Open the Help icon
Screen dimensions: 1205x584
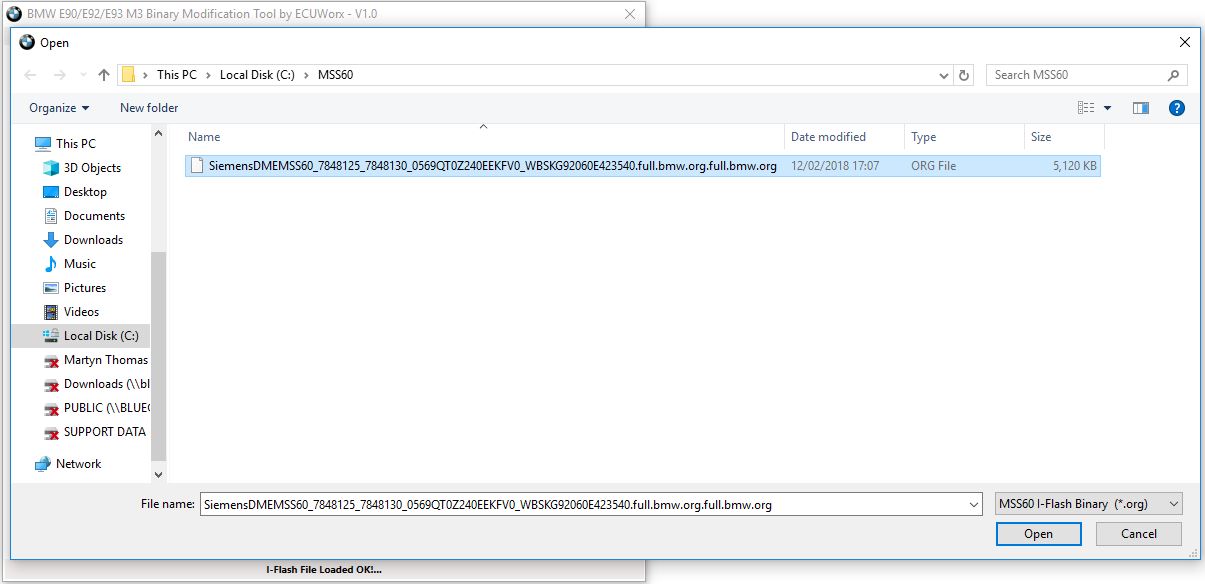point(1177,108)
